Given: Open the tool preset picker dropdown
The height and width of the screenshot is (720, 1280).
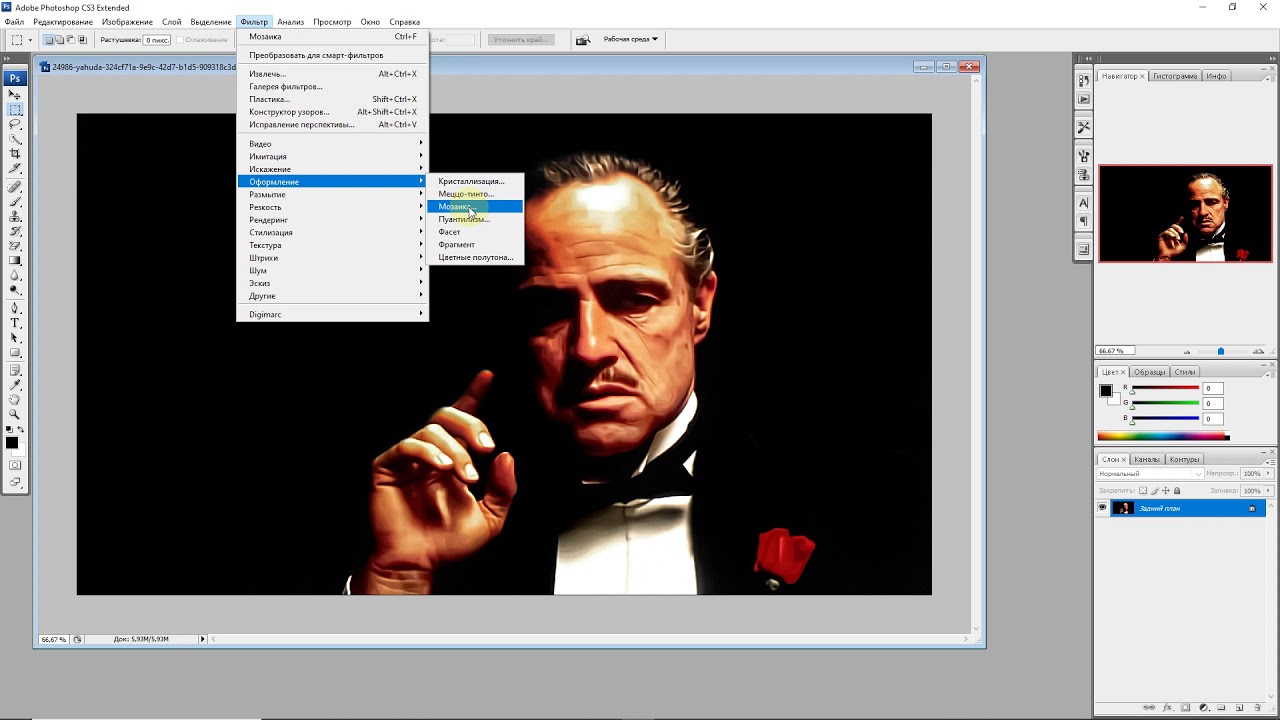Looking at the screenshot, I should pyautogui.click(x=19, y=40).
